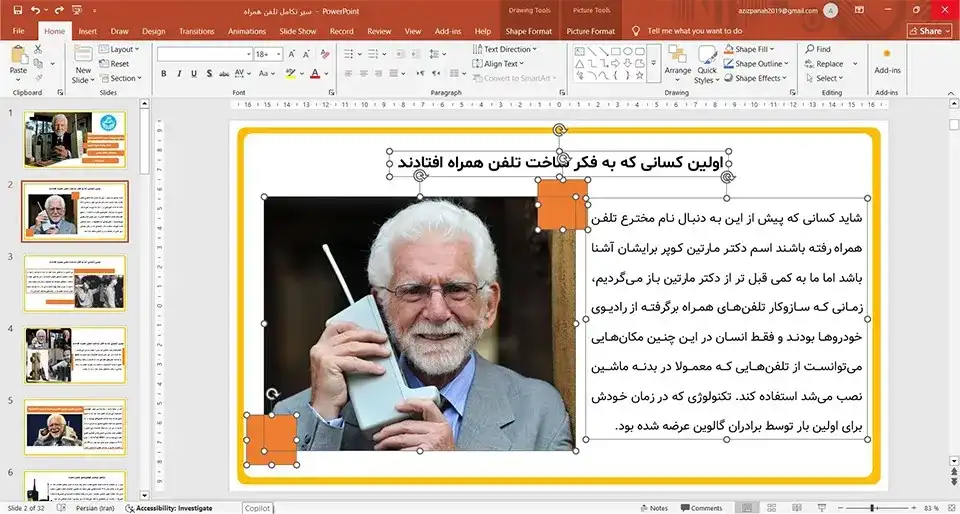Open the File tab
The image size is (960, 514).
point(18,31)
